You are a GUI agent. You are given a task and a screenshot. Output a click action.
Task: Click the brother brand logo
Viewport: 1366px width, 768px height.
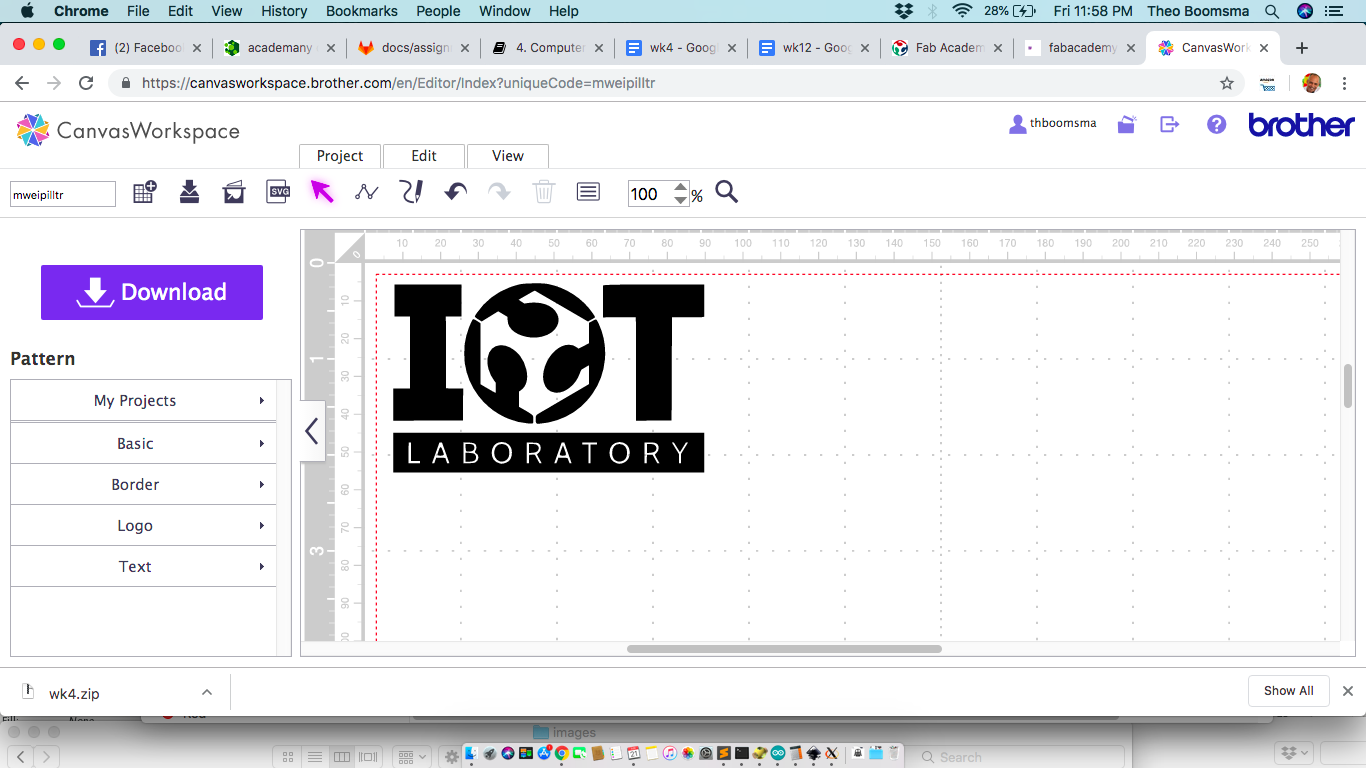[x=1301, y=125]
